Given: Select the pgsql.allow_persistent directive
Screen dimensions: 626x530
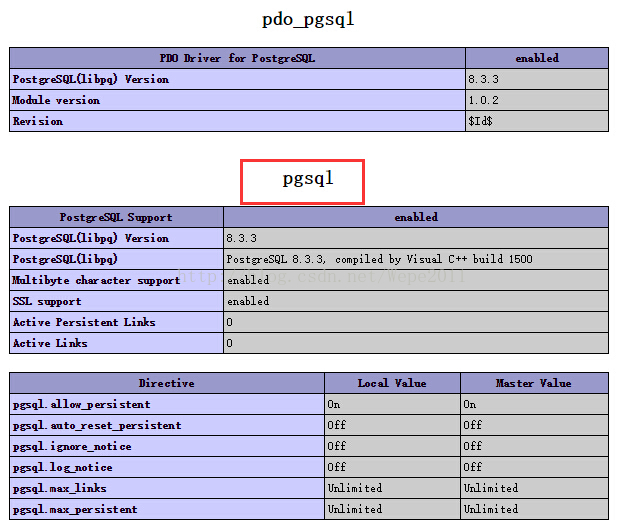Looking at the screenshot, I should click(x=81, y=405).
